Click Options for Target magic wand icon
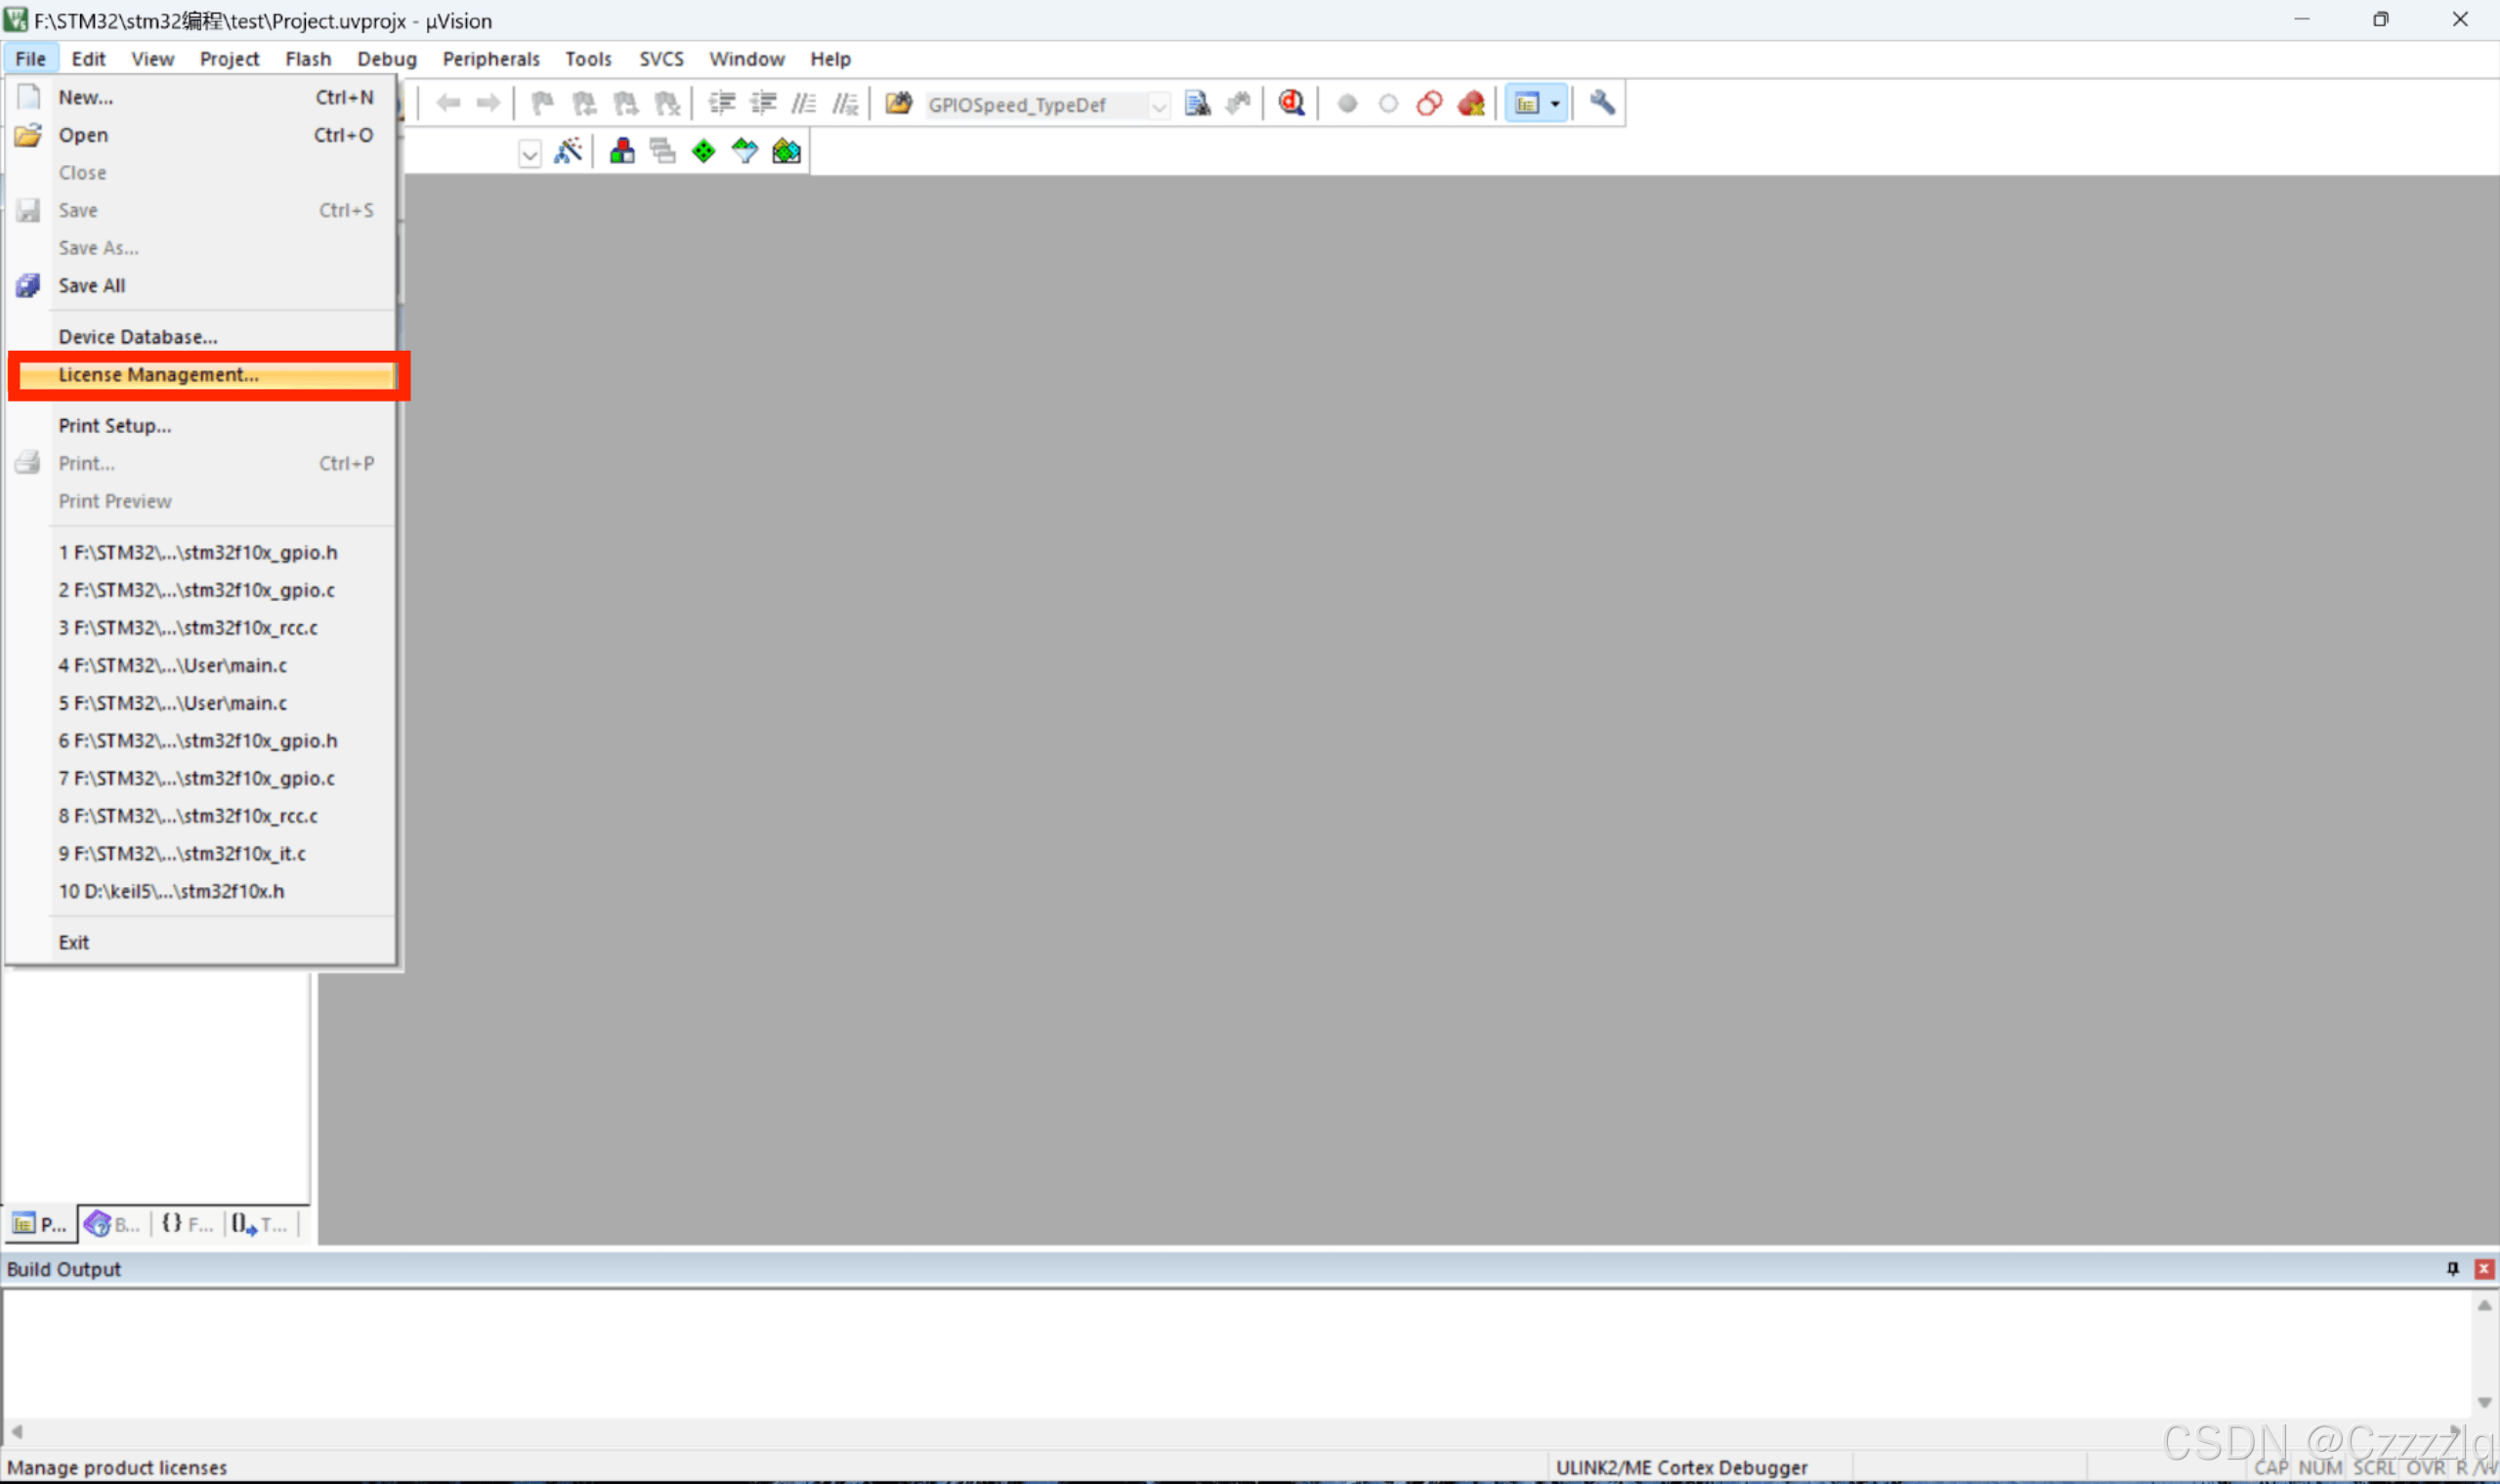 pos(568,151)
